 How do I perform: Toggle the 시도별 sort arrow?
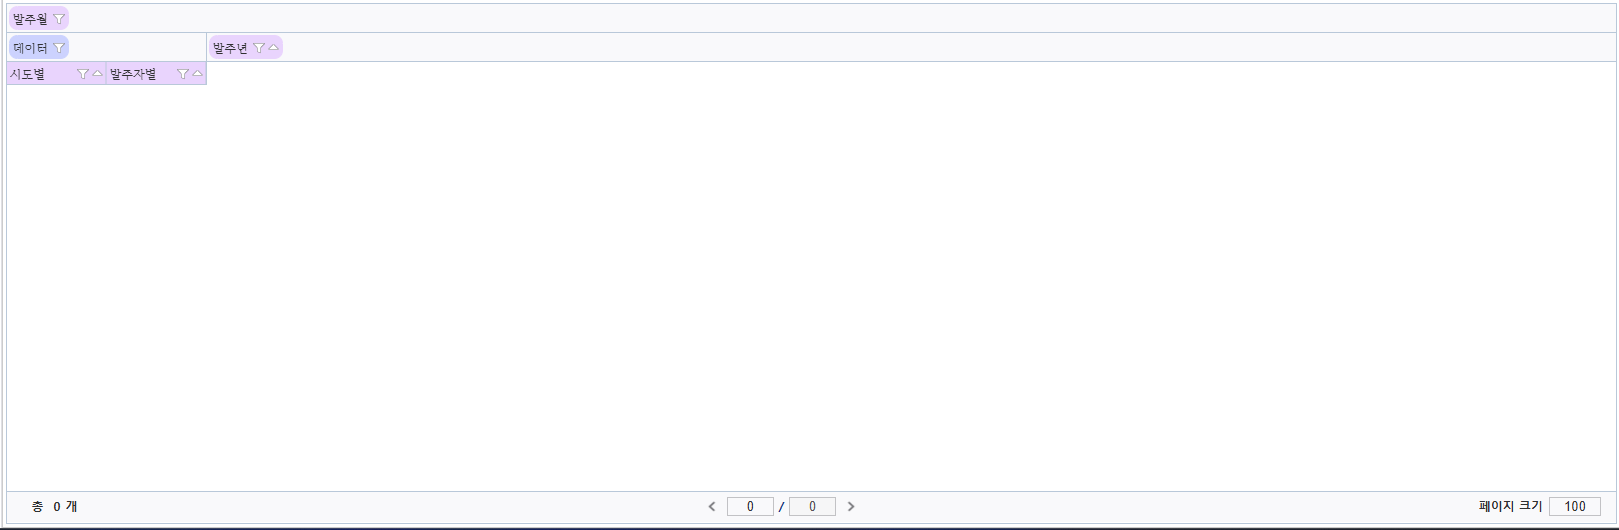click(x=97, y=73)
